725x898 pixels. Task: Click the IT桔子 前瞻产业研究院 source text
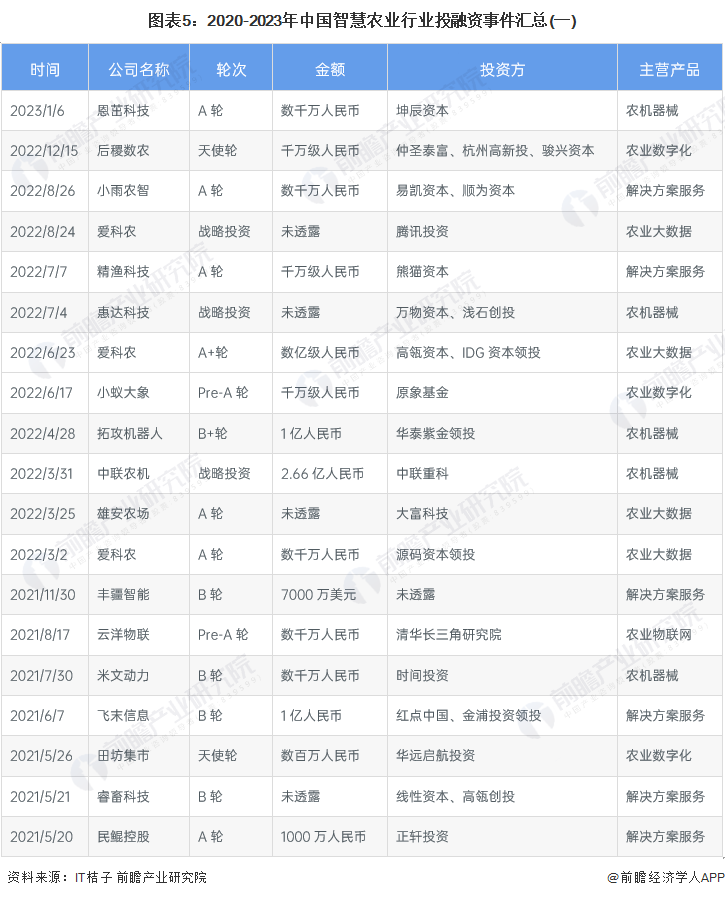[141, 877]
